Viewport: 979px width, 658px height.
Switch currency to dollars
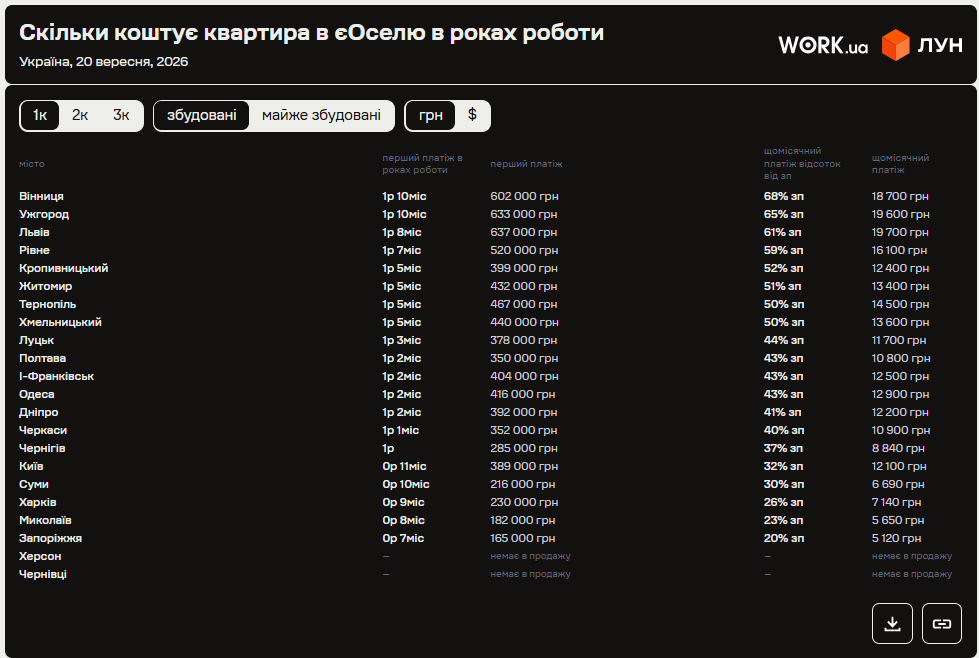click(x=472, y=115)
